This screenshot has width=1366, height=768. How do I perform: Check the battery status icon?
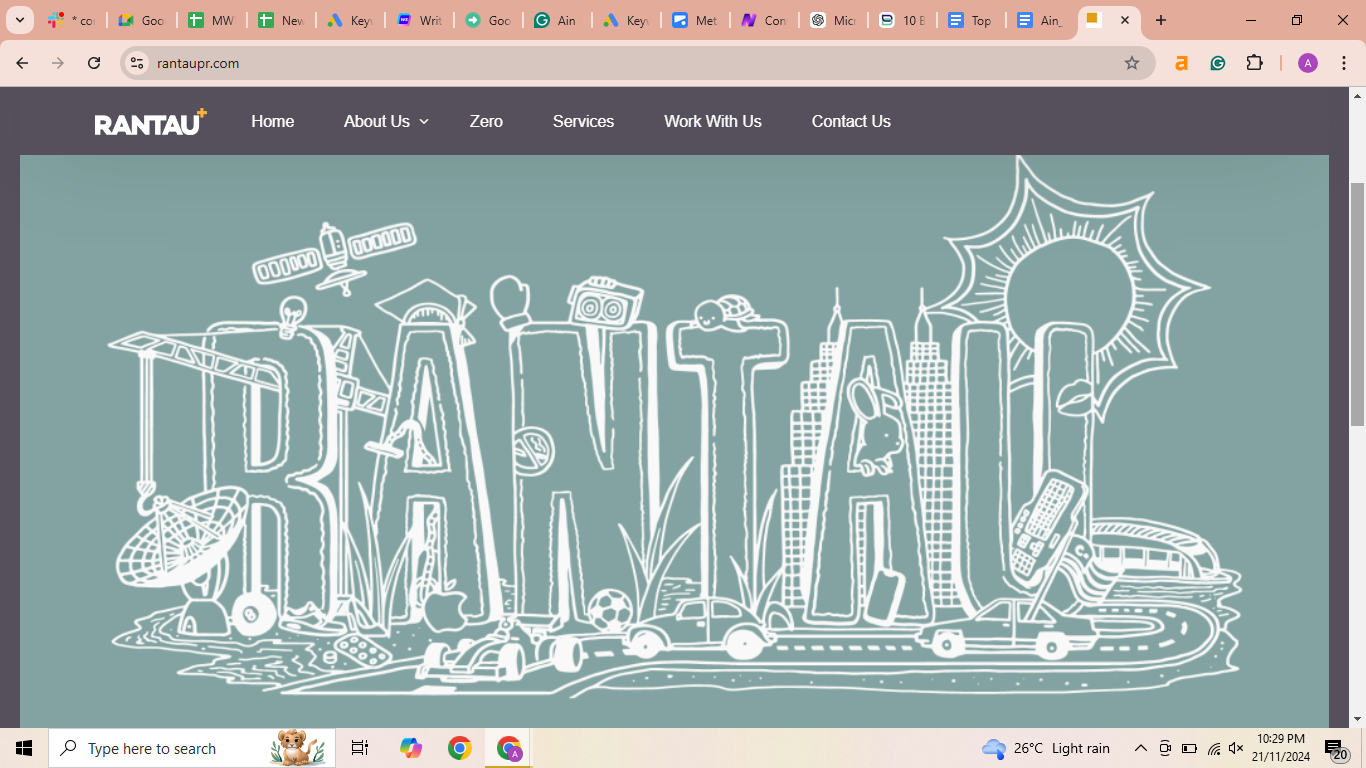click(x=1189, y=748)
